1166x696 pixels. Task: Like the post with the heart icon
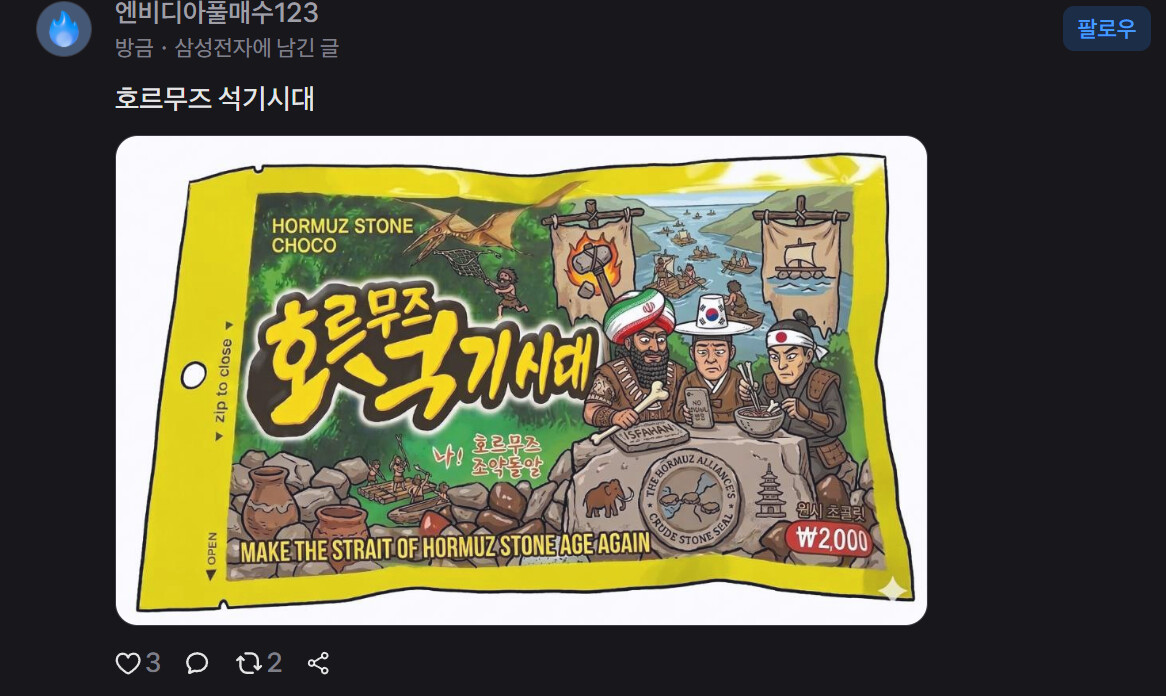click(127, 663)
